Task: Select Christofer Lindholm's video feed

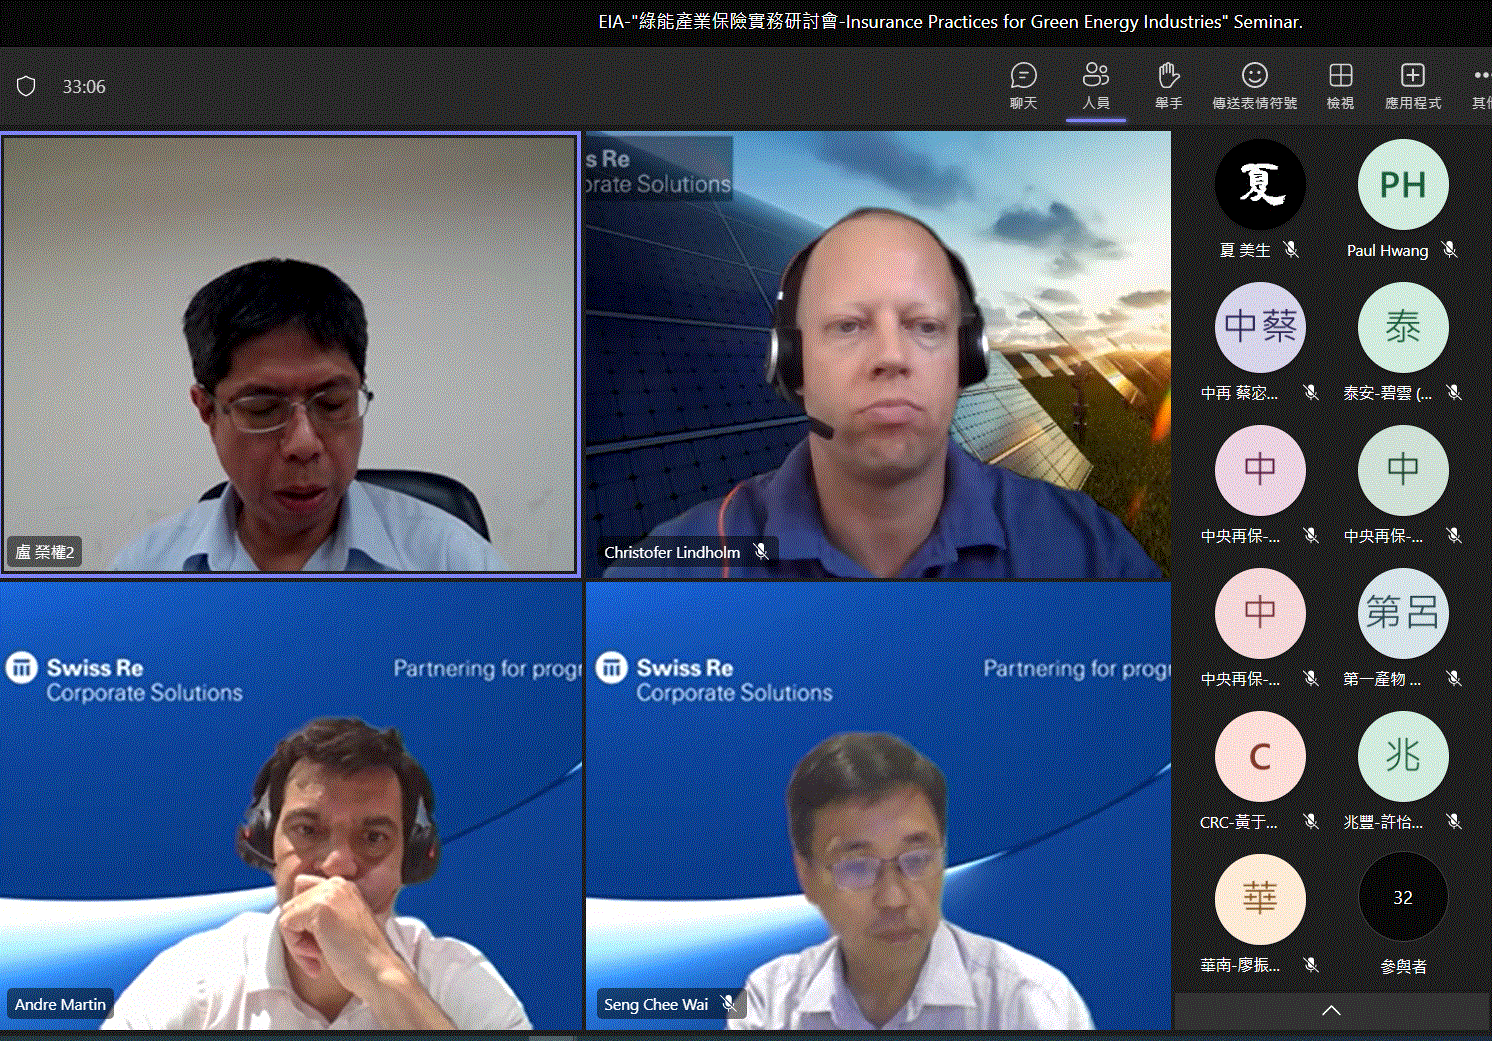Action: click(878, 355)
